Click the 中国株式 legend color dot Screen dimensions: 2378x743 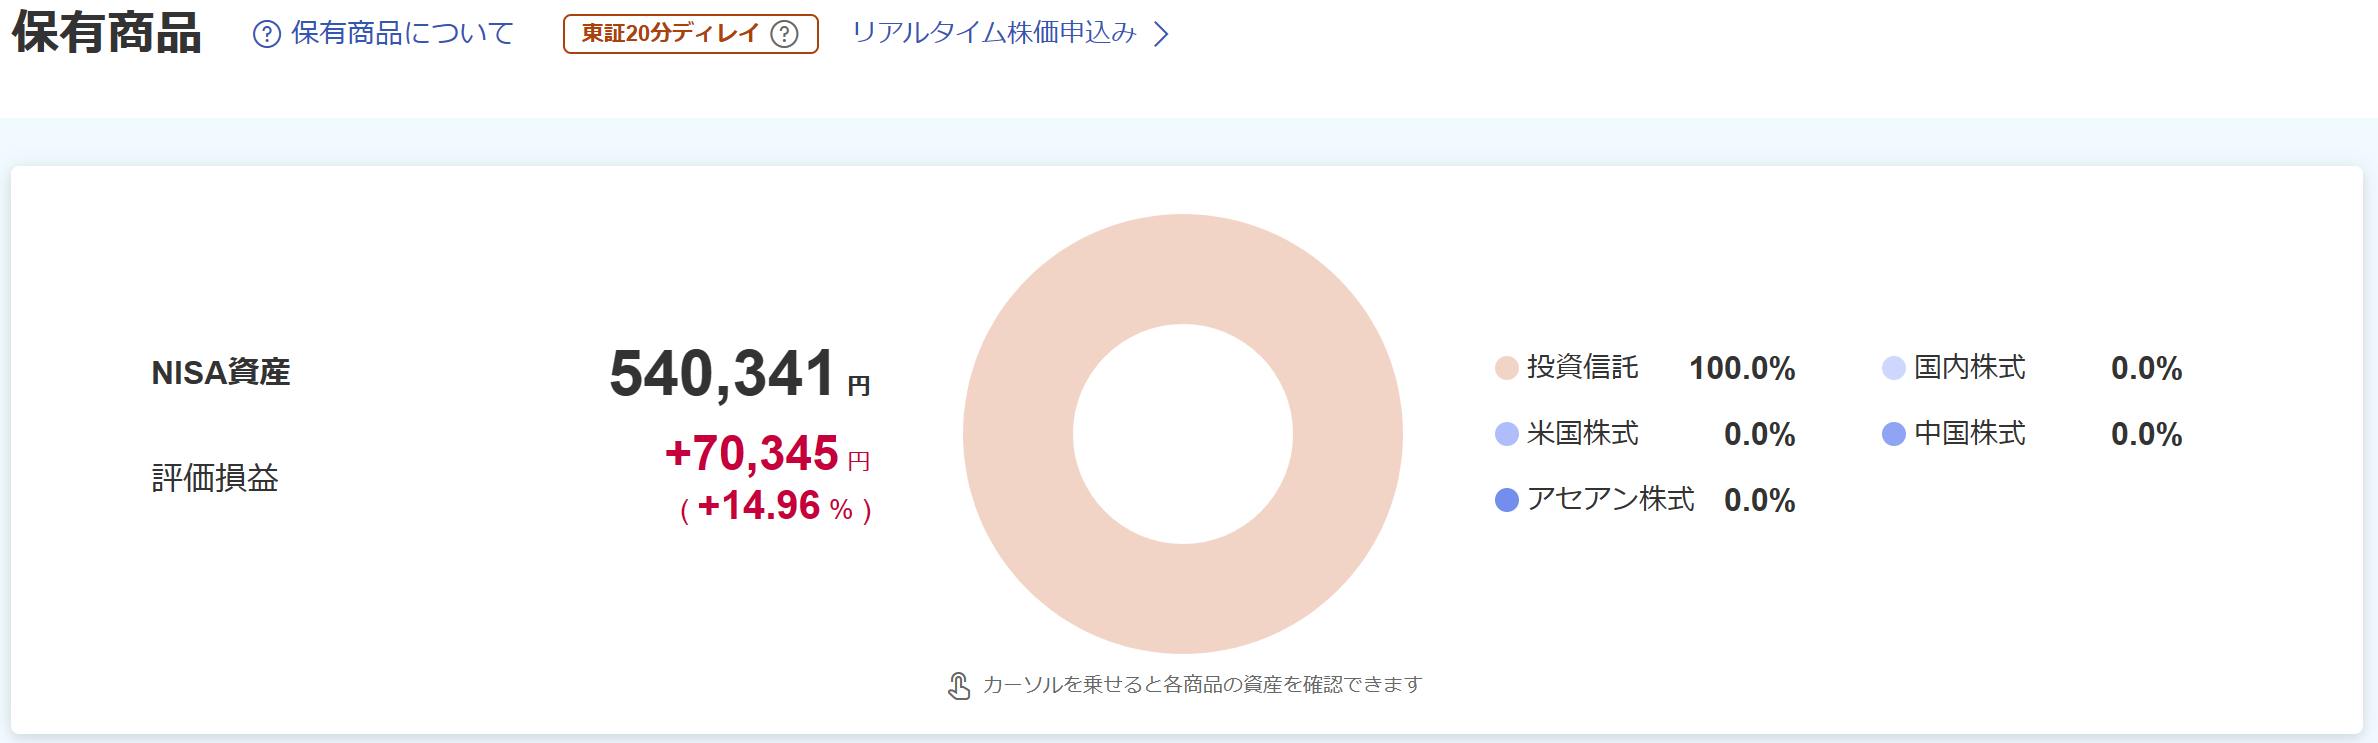(x=1893, y=434)
